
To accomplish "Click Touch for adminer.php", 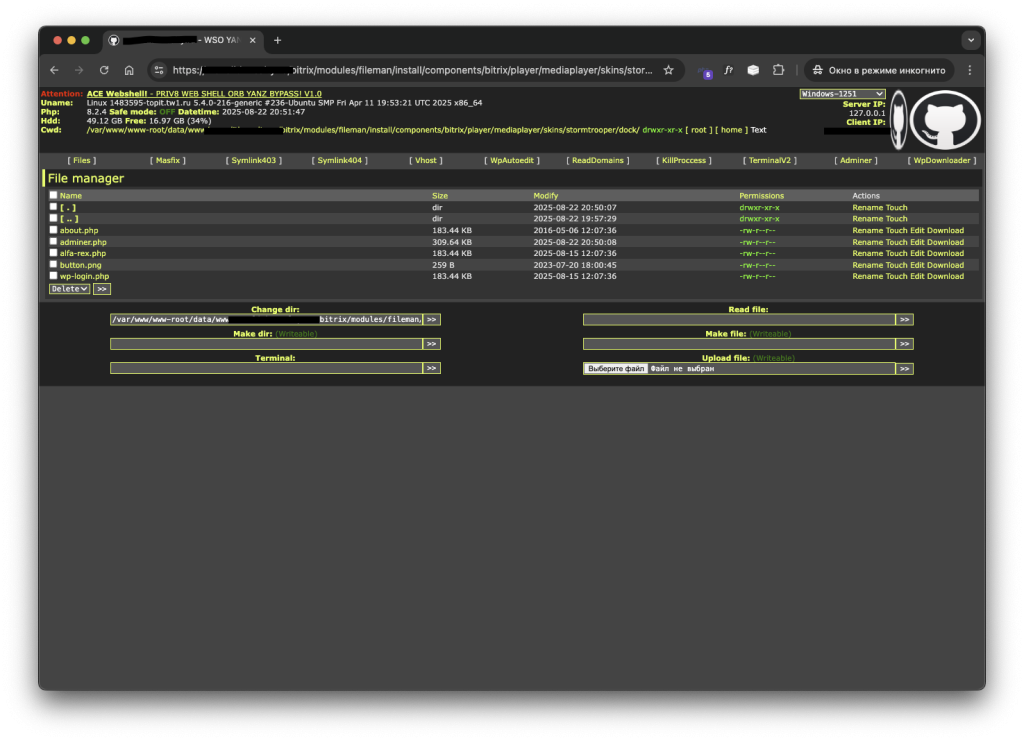I will pyautogui.click(x=896, y=242).
